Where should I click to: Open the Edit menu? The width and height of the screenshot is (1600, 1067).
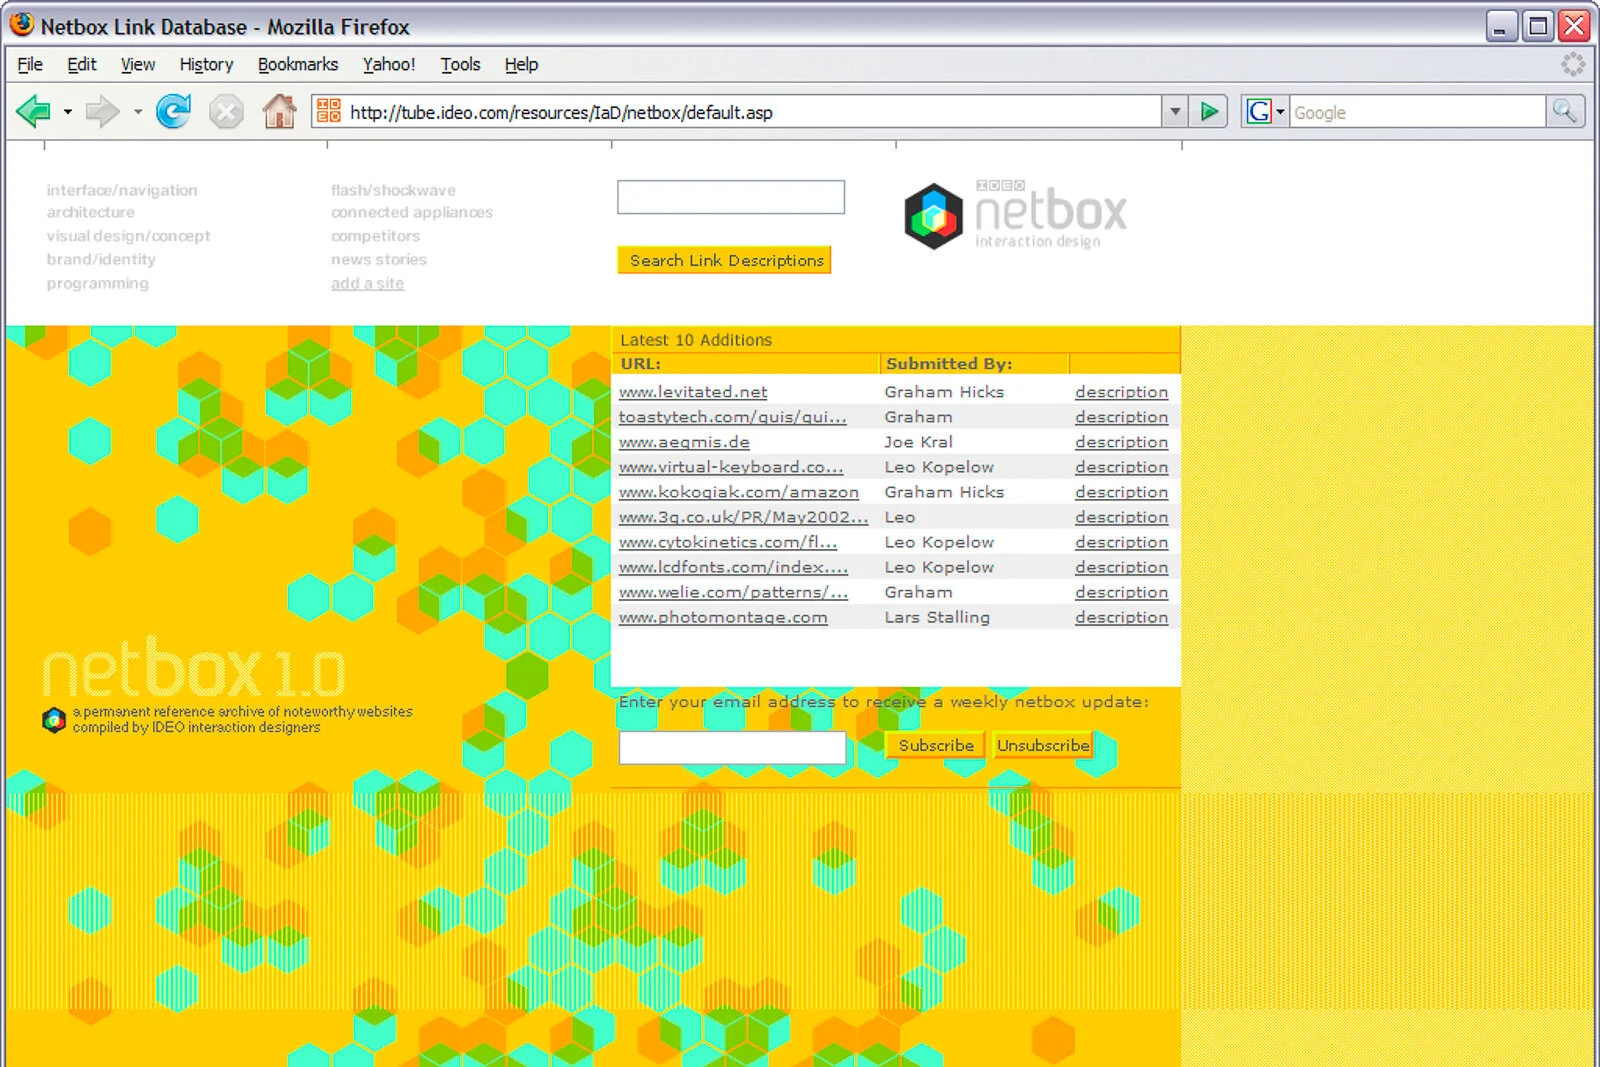[81, 64]
